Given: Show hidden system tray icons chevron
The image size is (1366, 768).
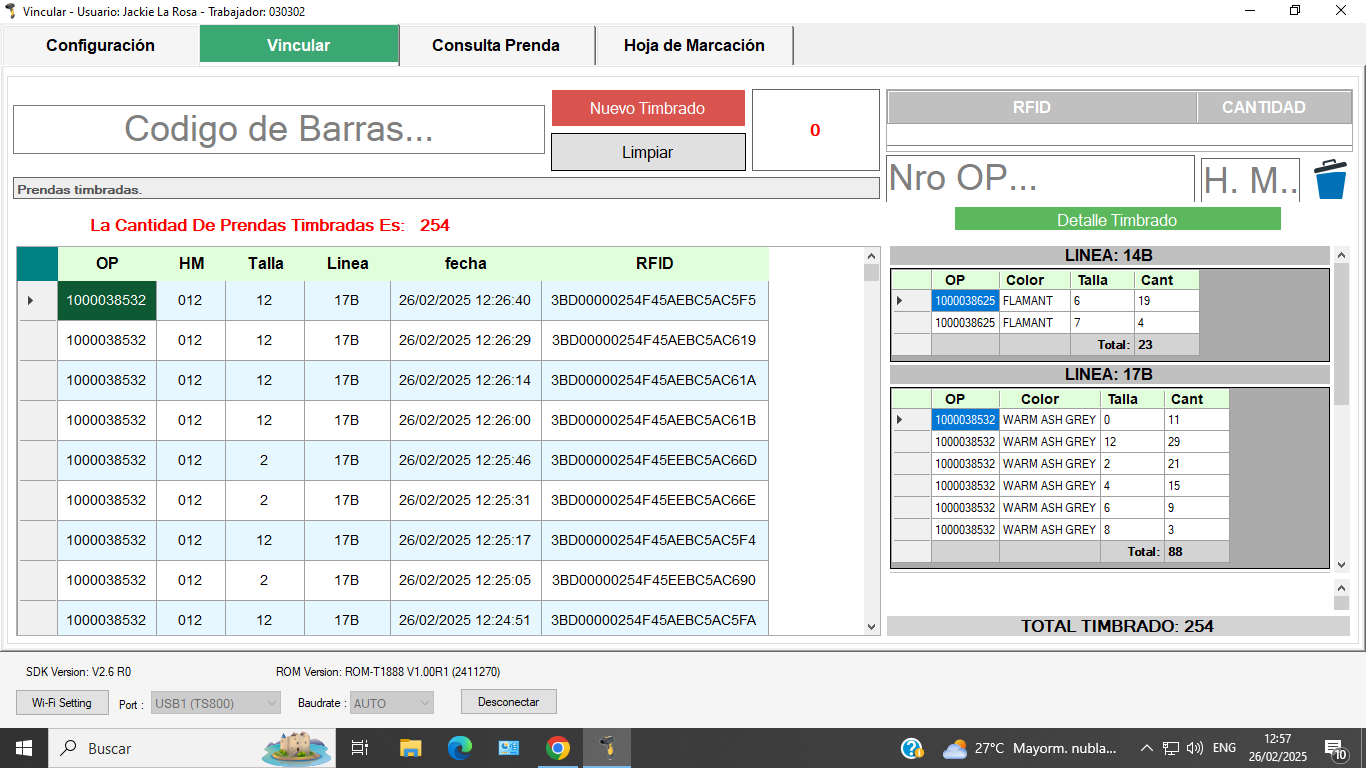Looking at the screenshot, I should click(x=1146, y=748).
